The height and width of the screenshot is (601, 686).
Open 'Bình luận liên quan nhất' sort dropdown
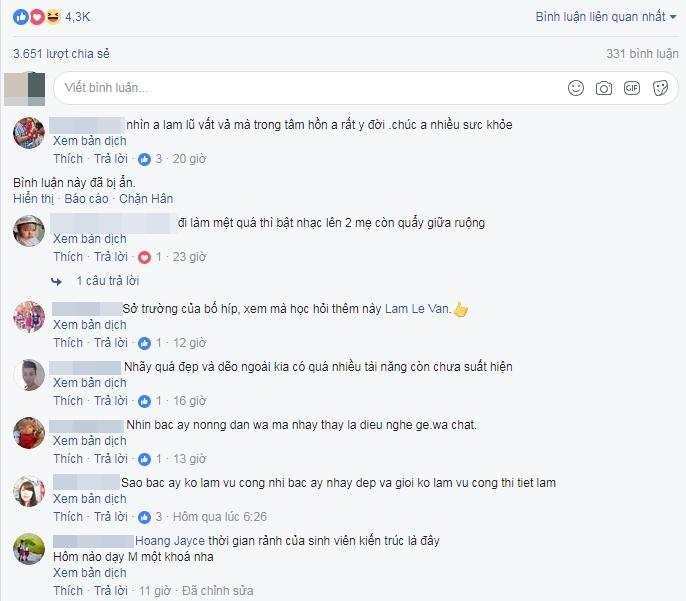coord(606,17)
